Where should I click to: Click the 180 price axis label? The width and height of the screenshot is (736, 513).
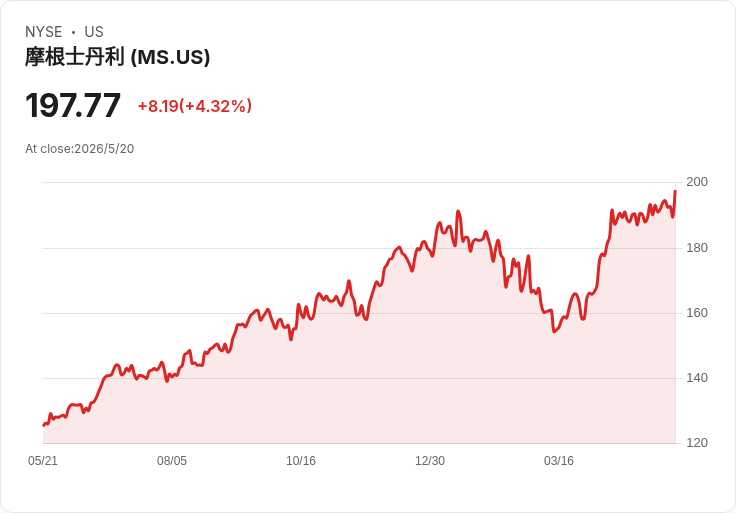coord(697,248)
